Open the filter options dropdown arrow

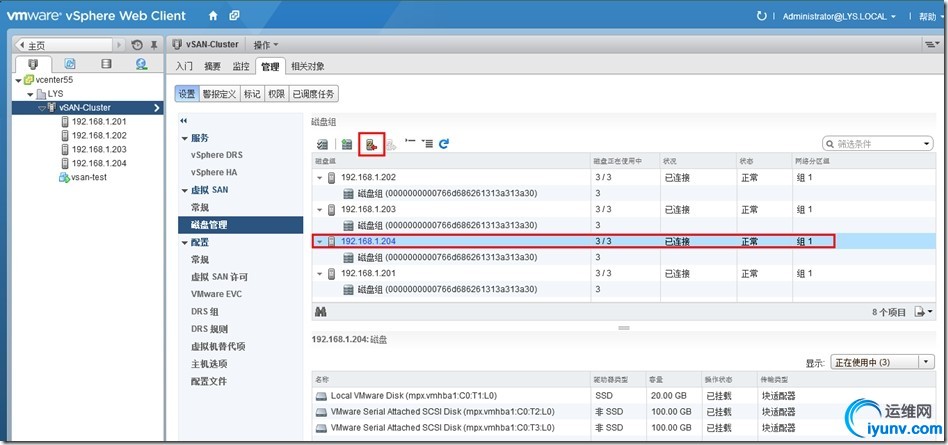click(927, 144)
